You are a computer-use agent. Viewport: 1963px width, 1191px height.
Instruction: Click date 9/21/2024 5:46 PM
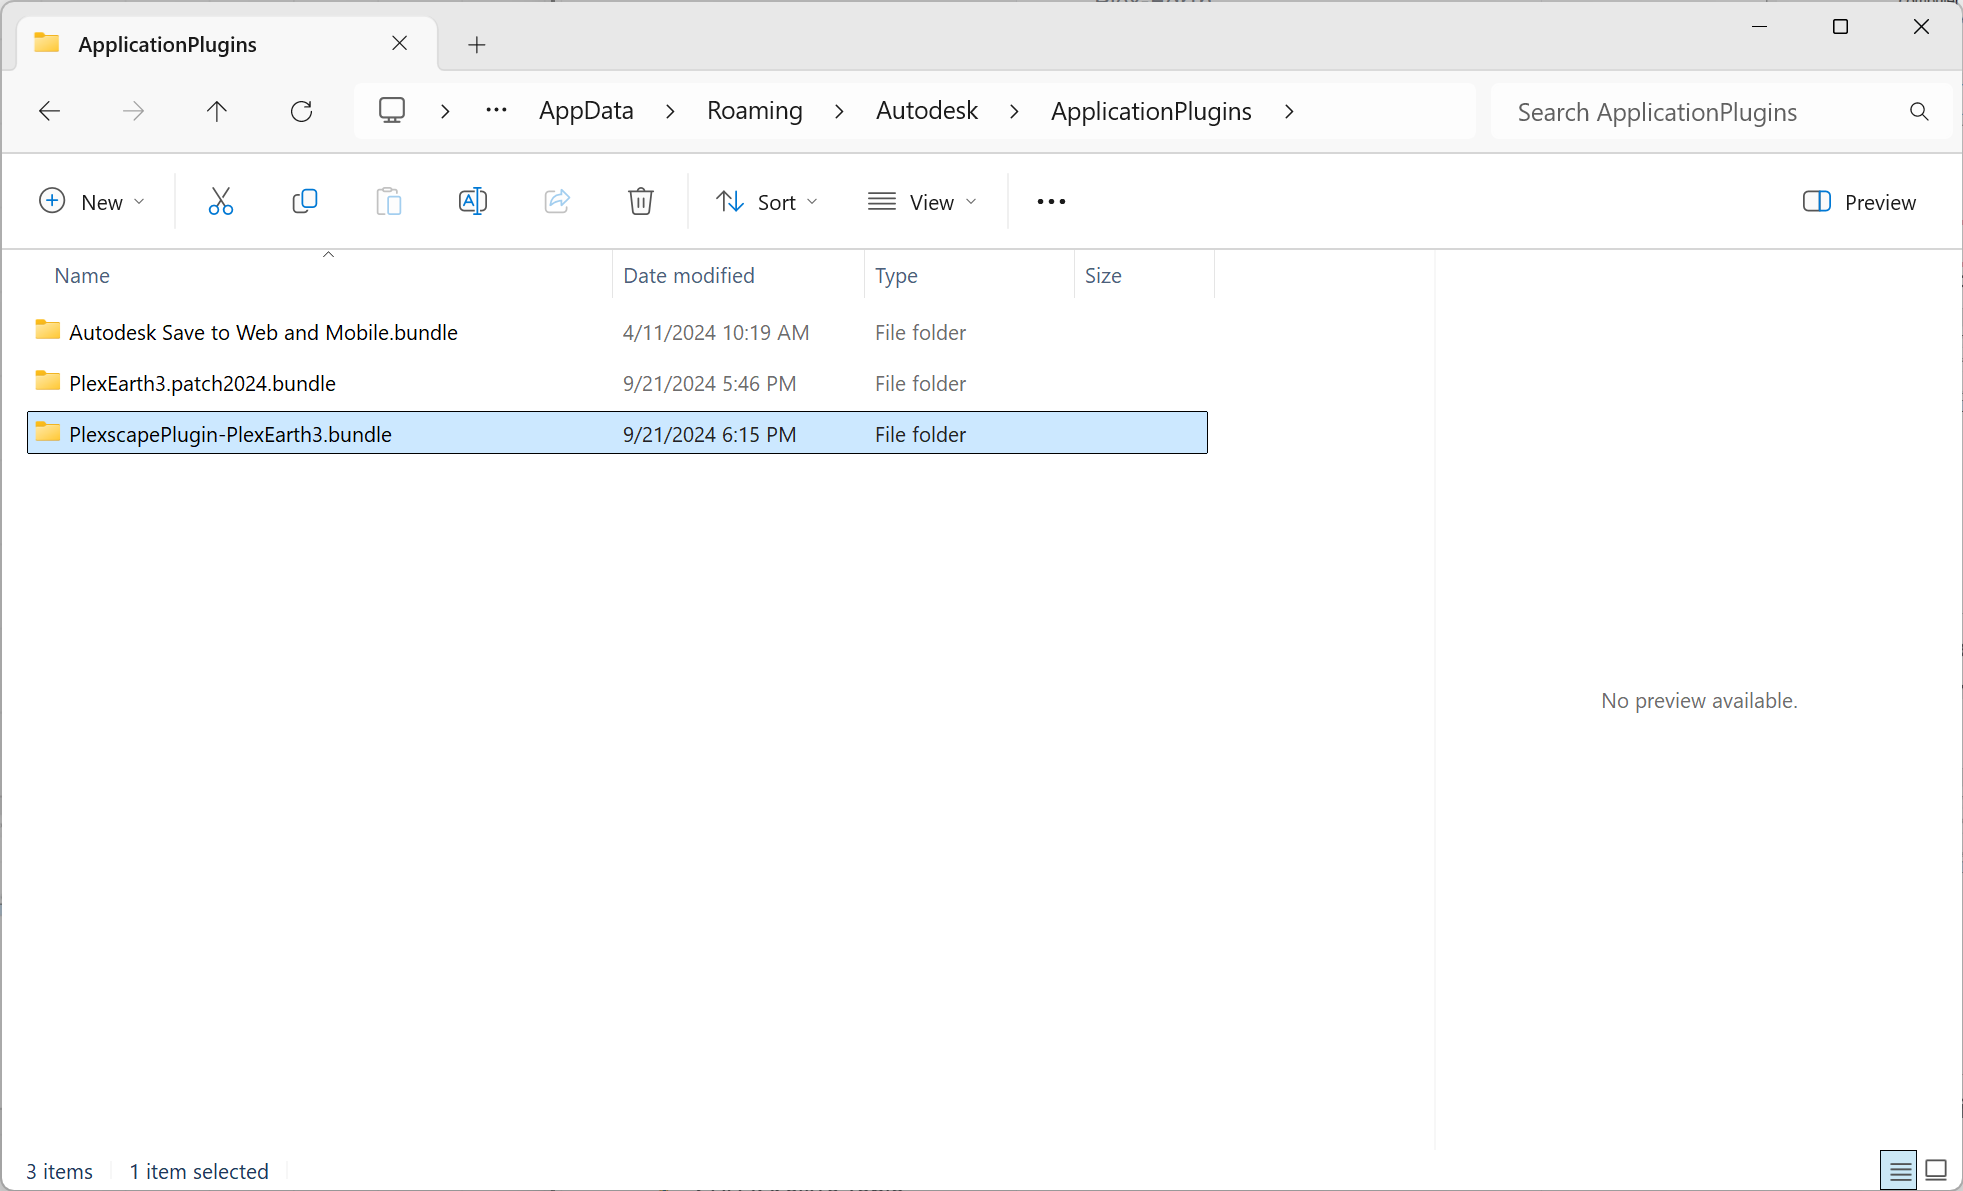tap(709, 383)
